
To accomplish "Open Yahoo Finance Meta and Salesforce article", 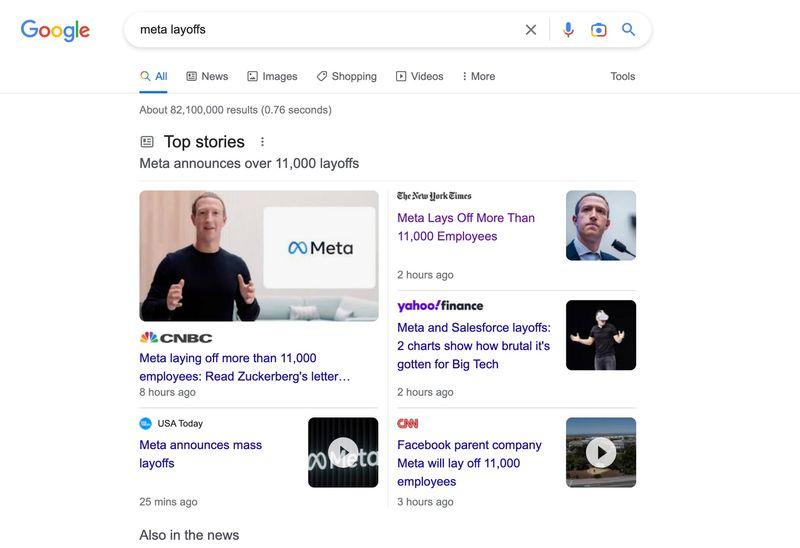I will pyautogui.click(x=473, y=346).
